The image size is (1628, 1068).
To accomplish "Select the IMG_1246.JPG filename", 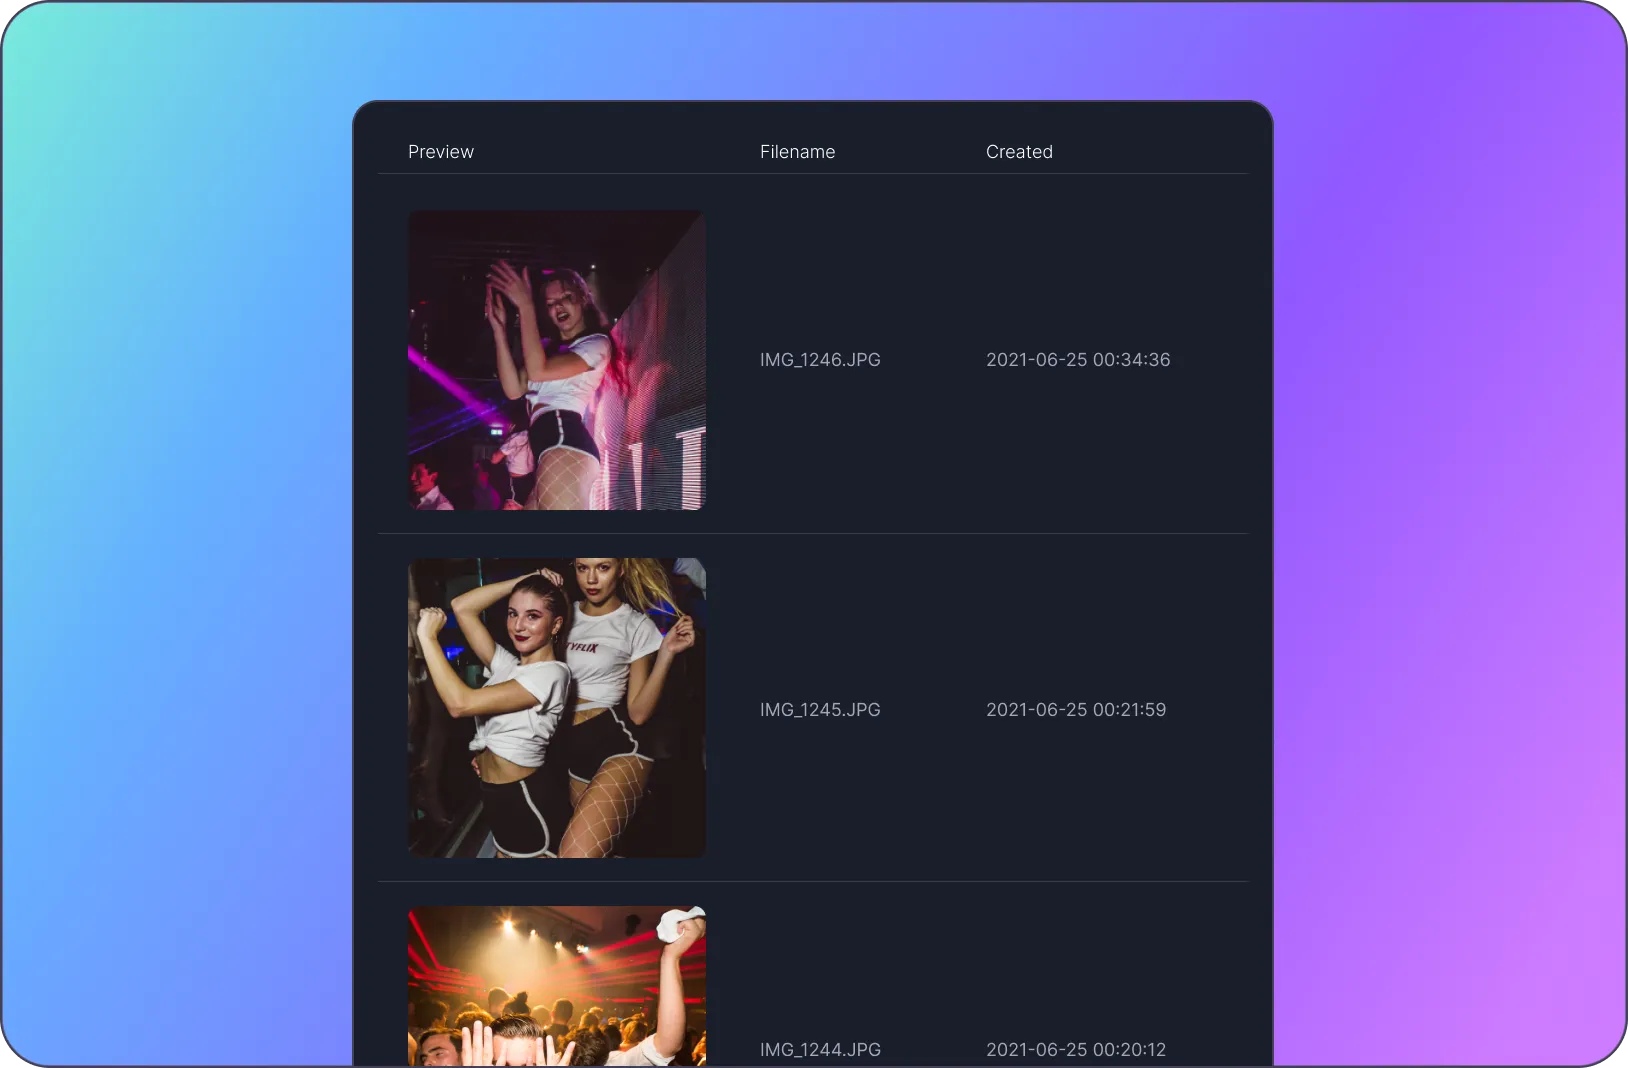I will [x=820, y=360].
